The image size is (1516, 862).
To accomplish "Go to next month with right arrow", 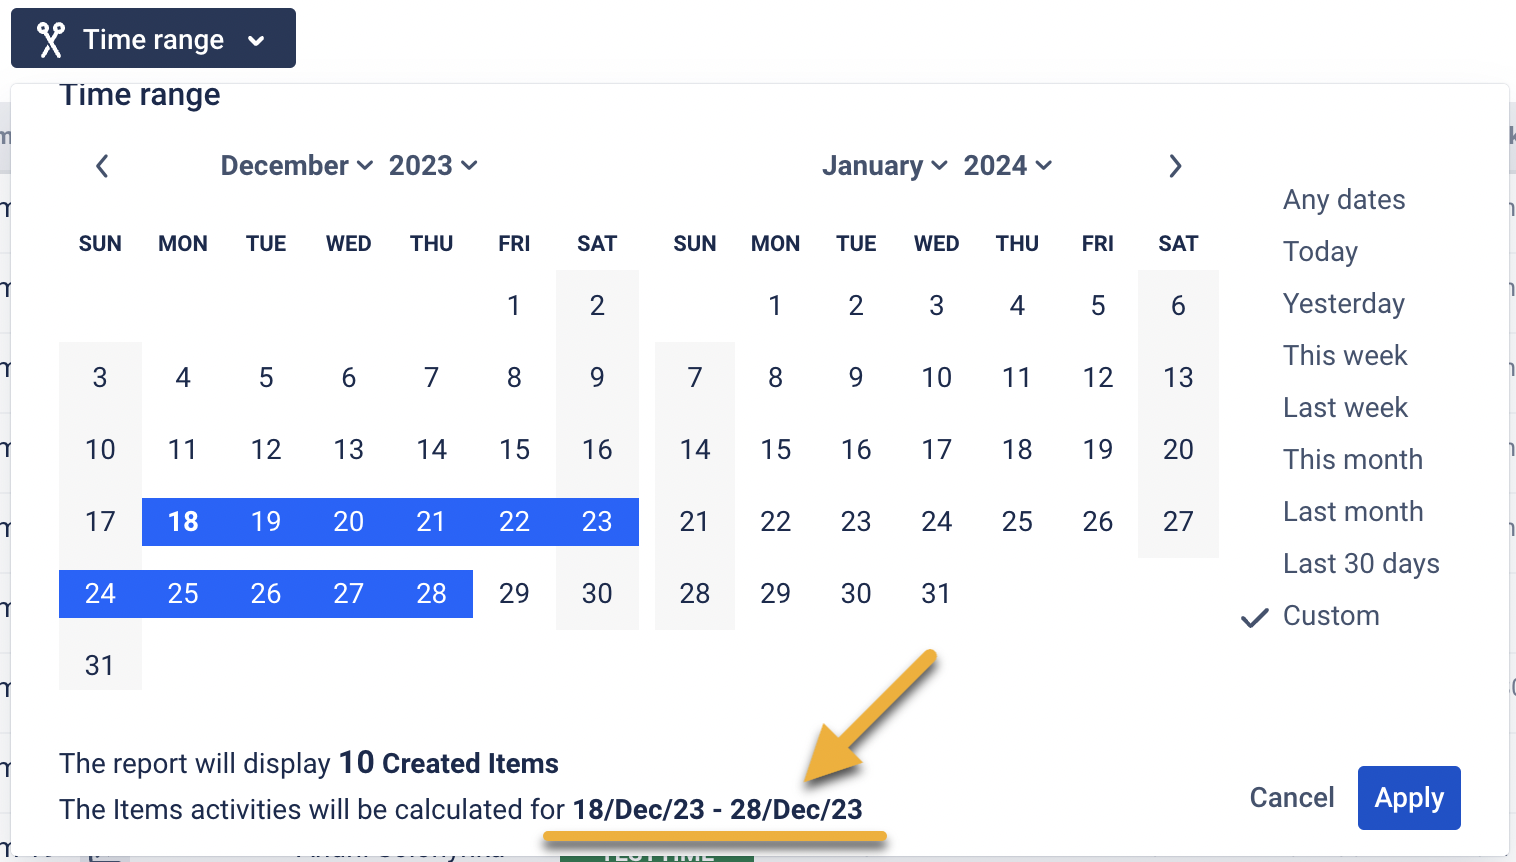I will (1175, 166).
